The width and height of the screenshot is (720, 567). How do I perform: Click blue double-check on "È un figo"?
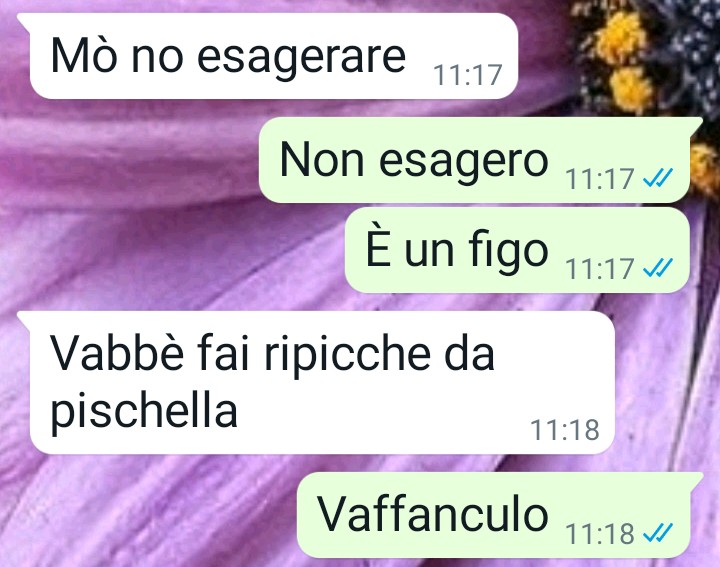[658, 268]
